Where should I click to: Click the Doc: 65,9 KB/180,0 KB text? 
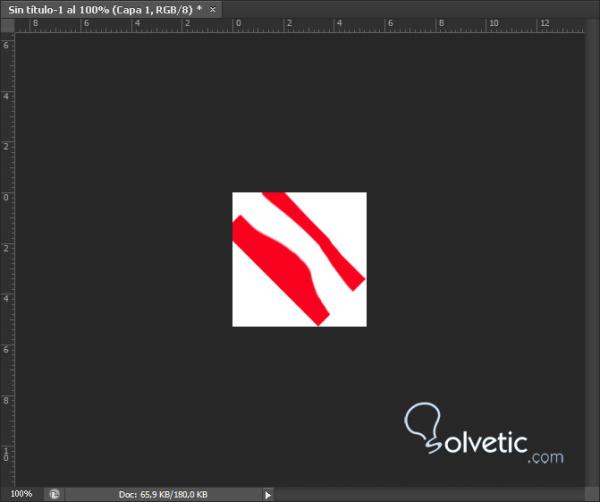163,494
